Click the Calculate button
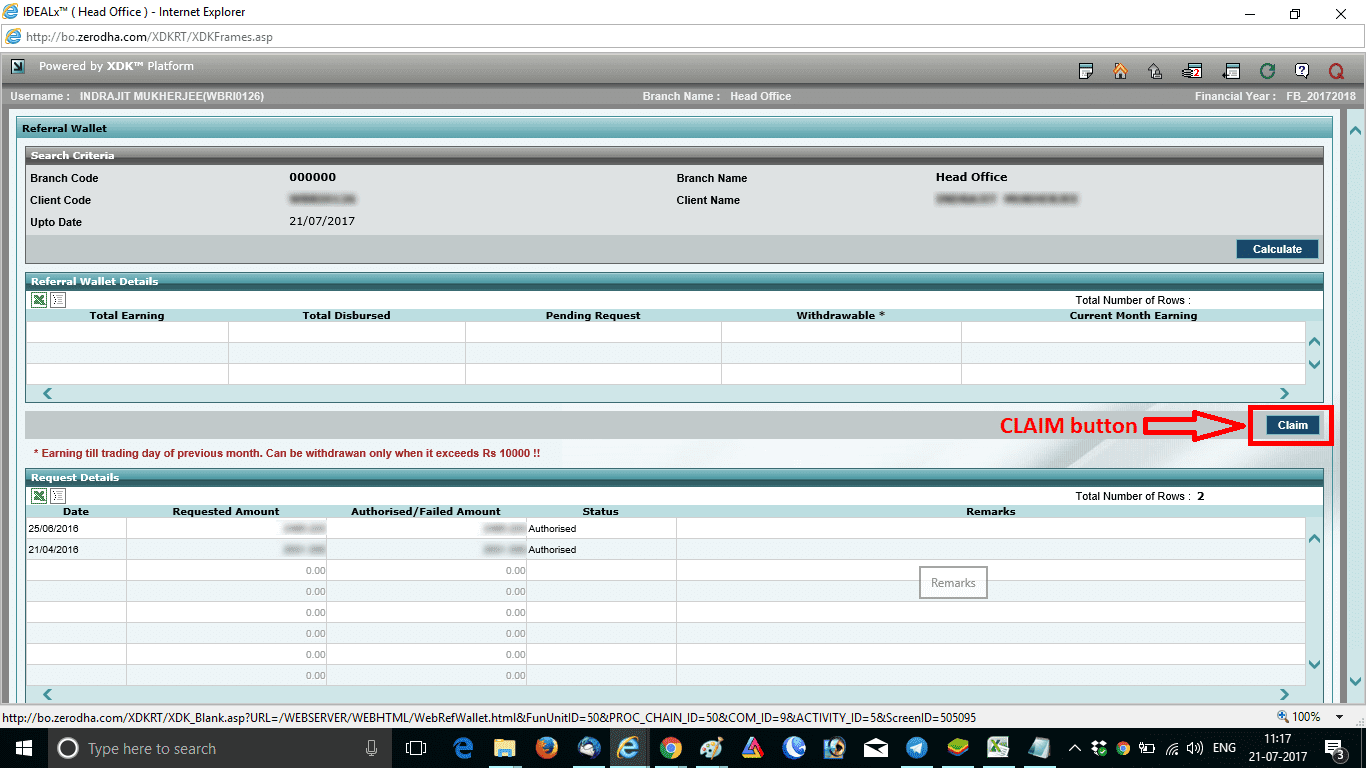 (1277, 249)
